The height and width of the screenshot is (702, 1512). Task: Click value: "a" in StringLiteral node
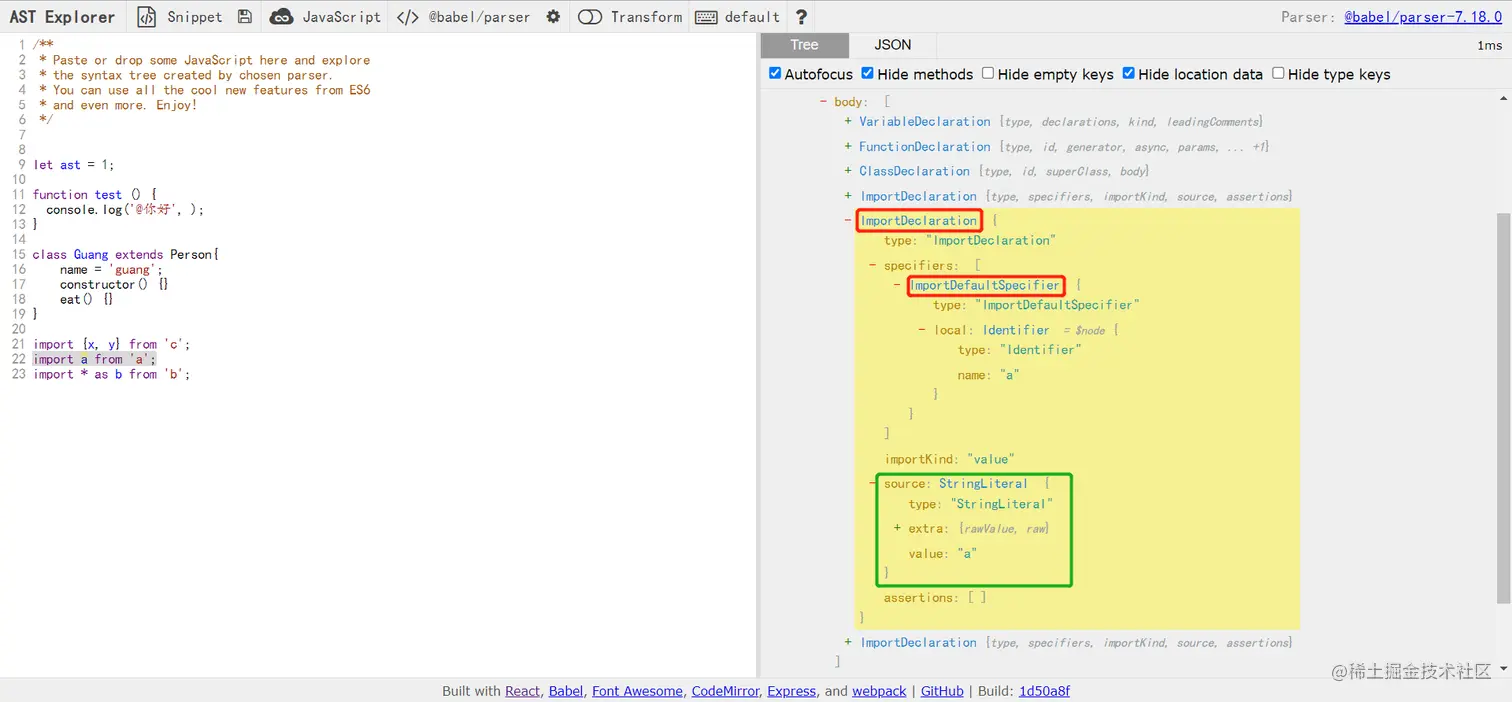point(942,554)
